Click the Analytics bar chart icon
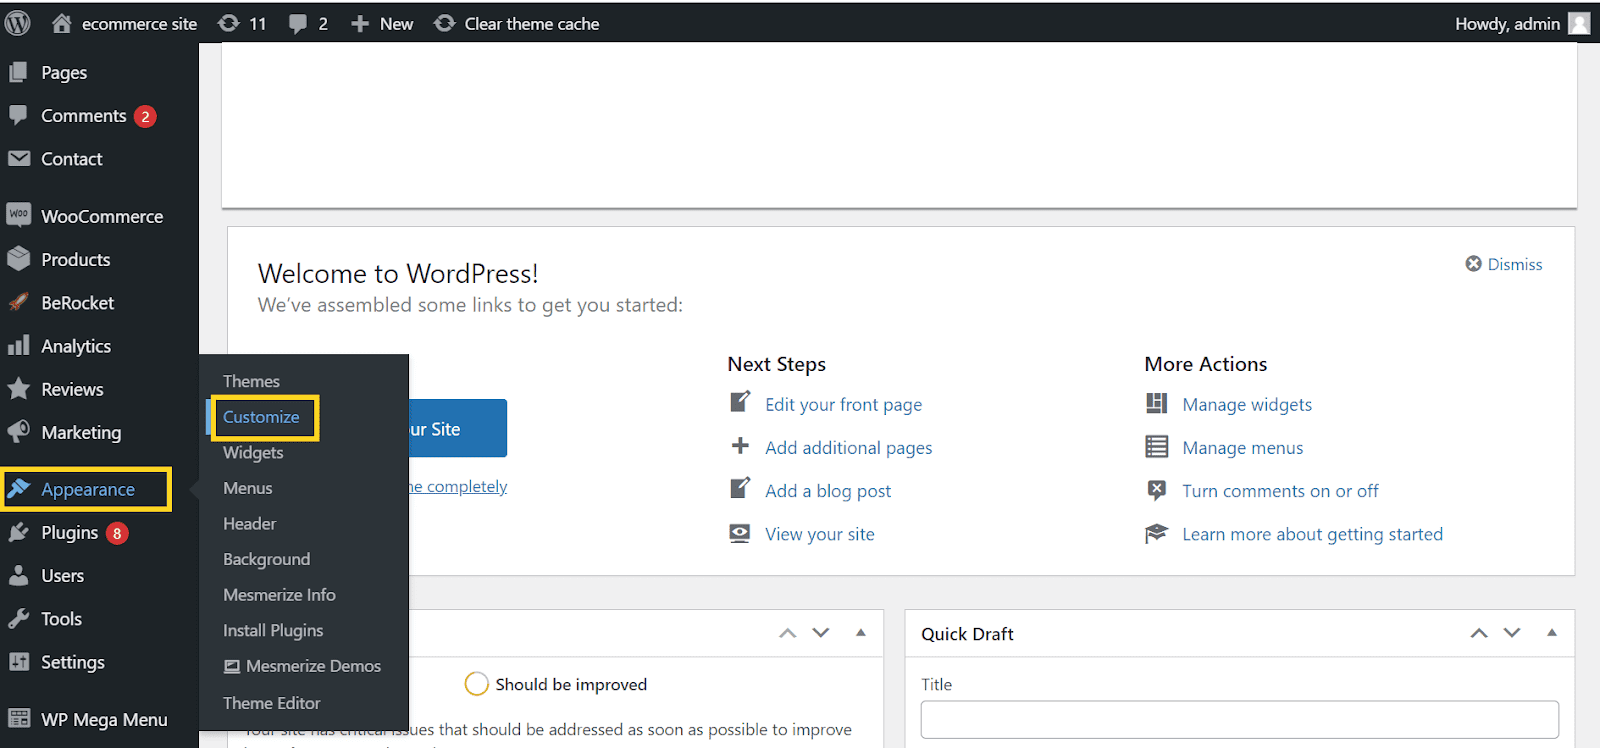This screenshot has height=748, width=1600. [18, 346]
